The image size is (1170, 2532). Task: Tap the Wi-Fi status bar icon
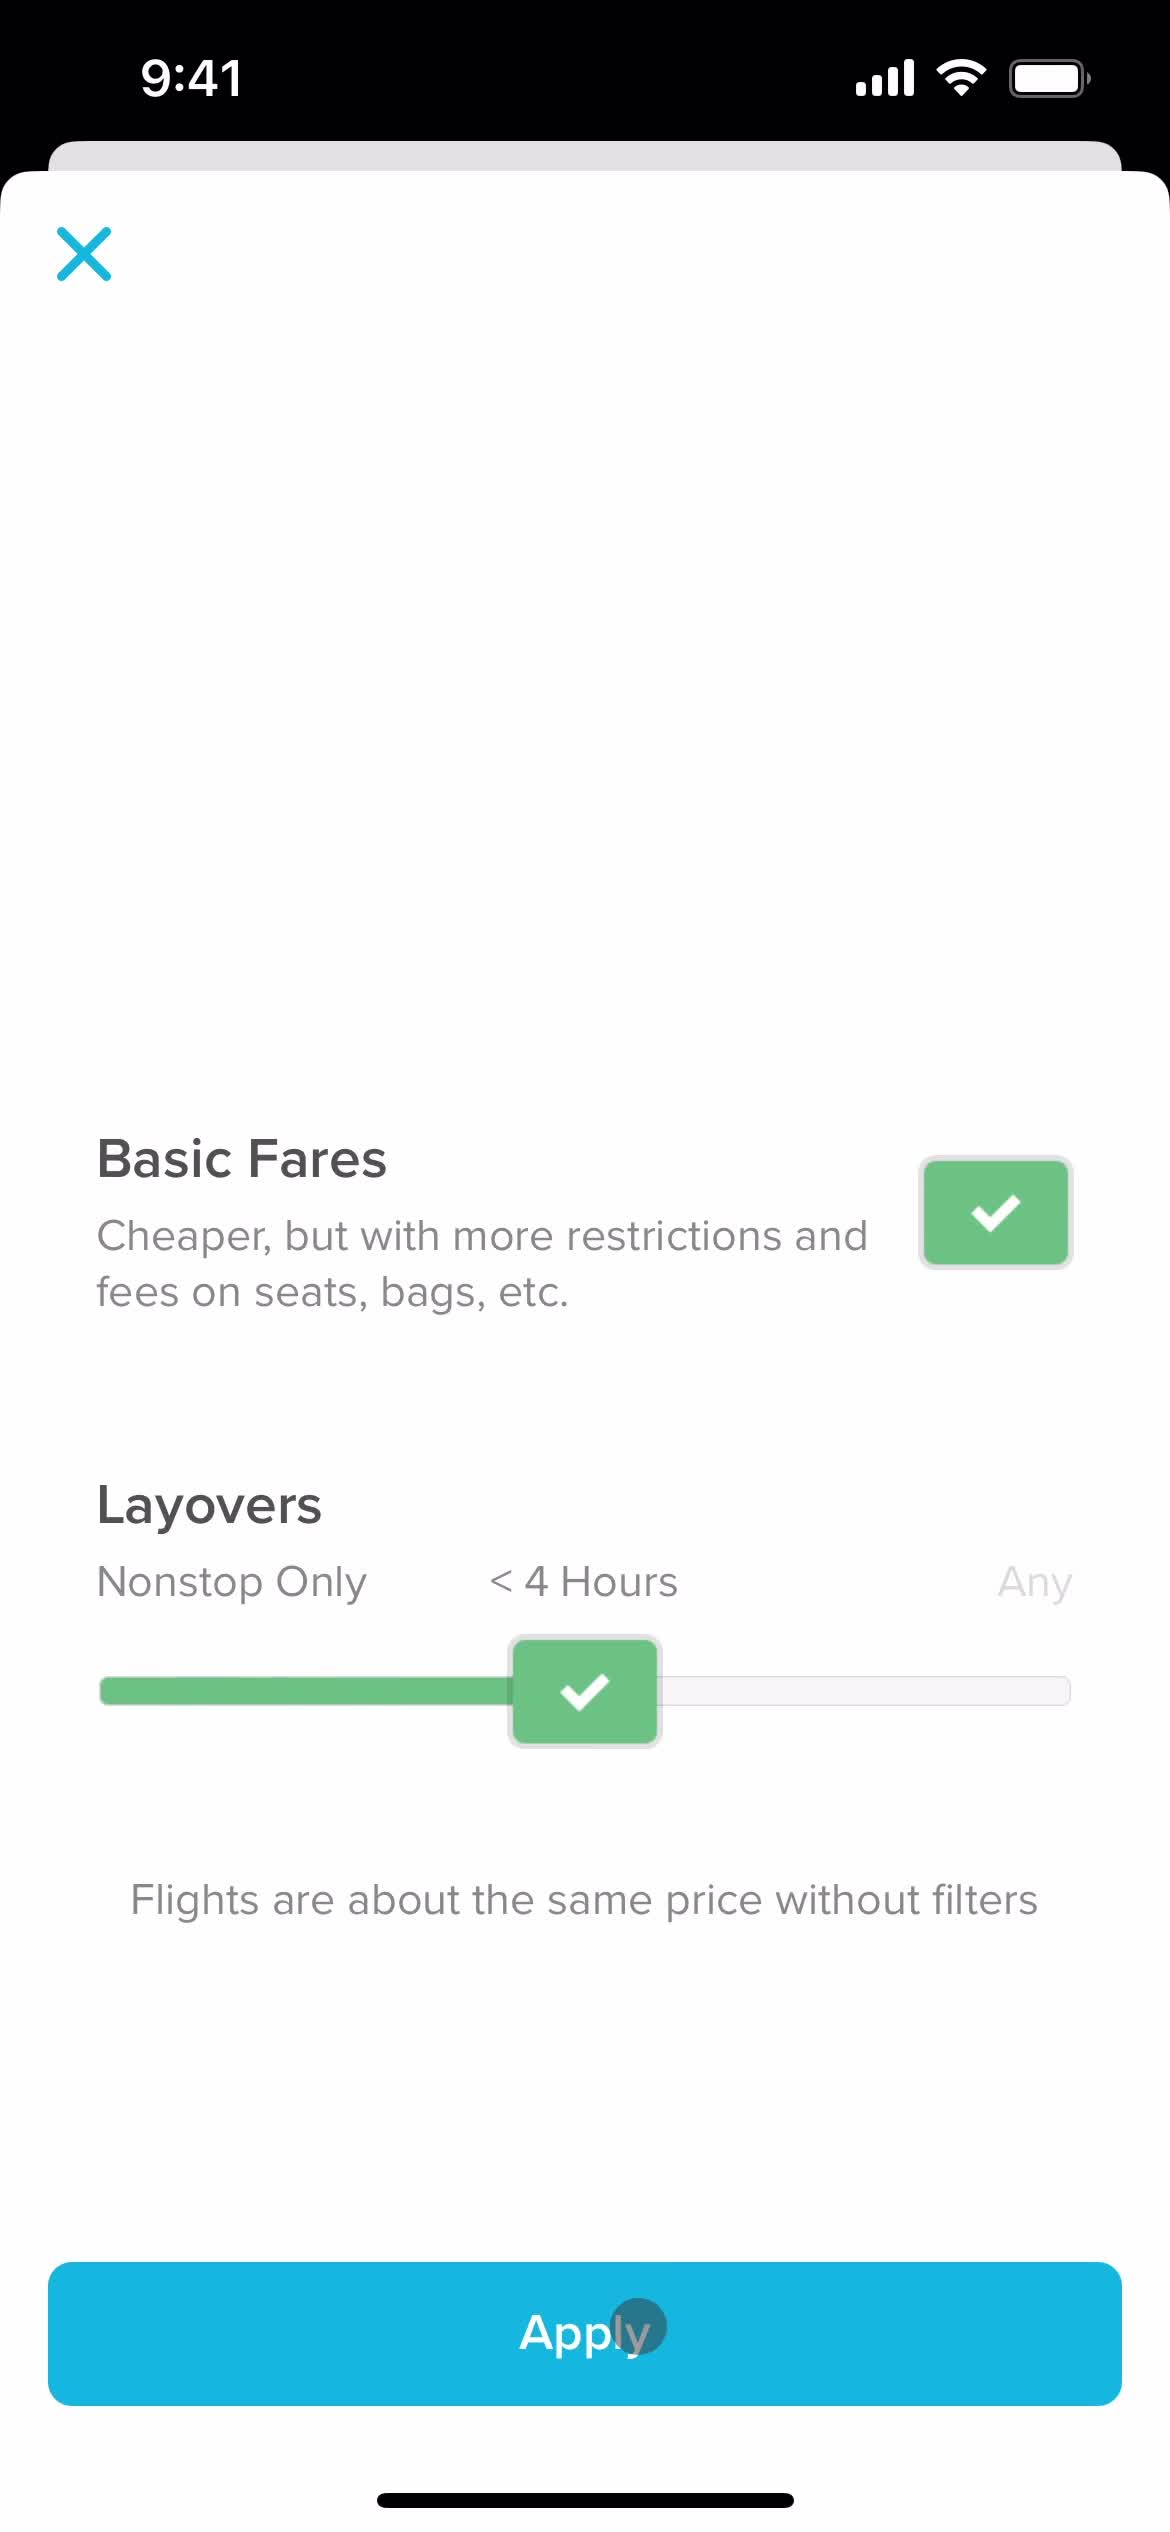point(961,78)
